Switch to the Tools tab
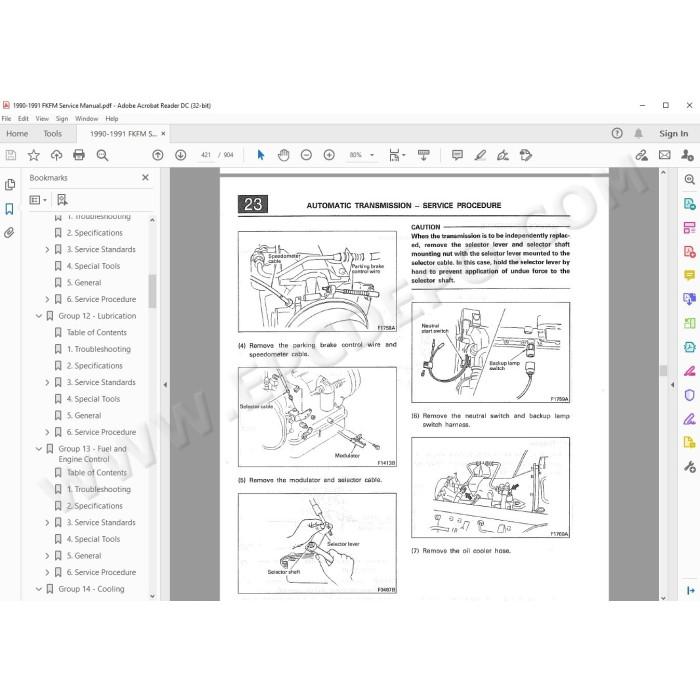Screen dimensions: 700x700 click(x=53, y=133)
